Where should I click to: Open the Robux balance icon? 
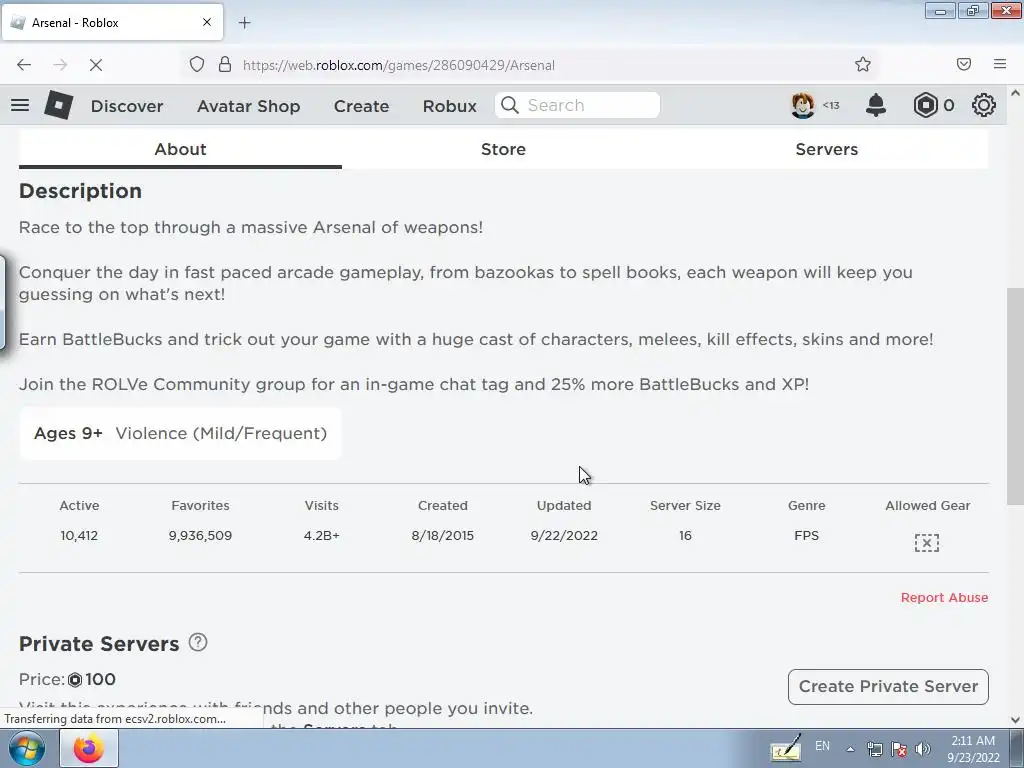click(925, 105)
